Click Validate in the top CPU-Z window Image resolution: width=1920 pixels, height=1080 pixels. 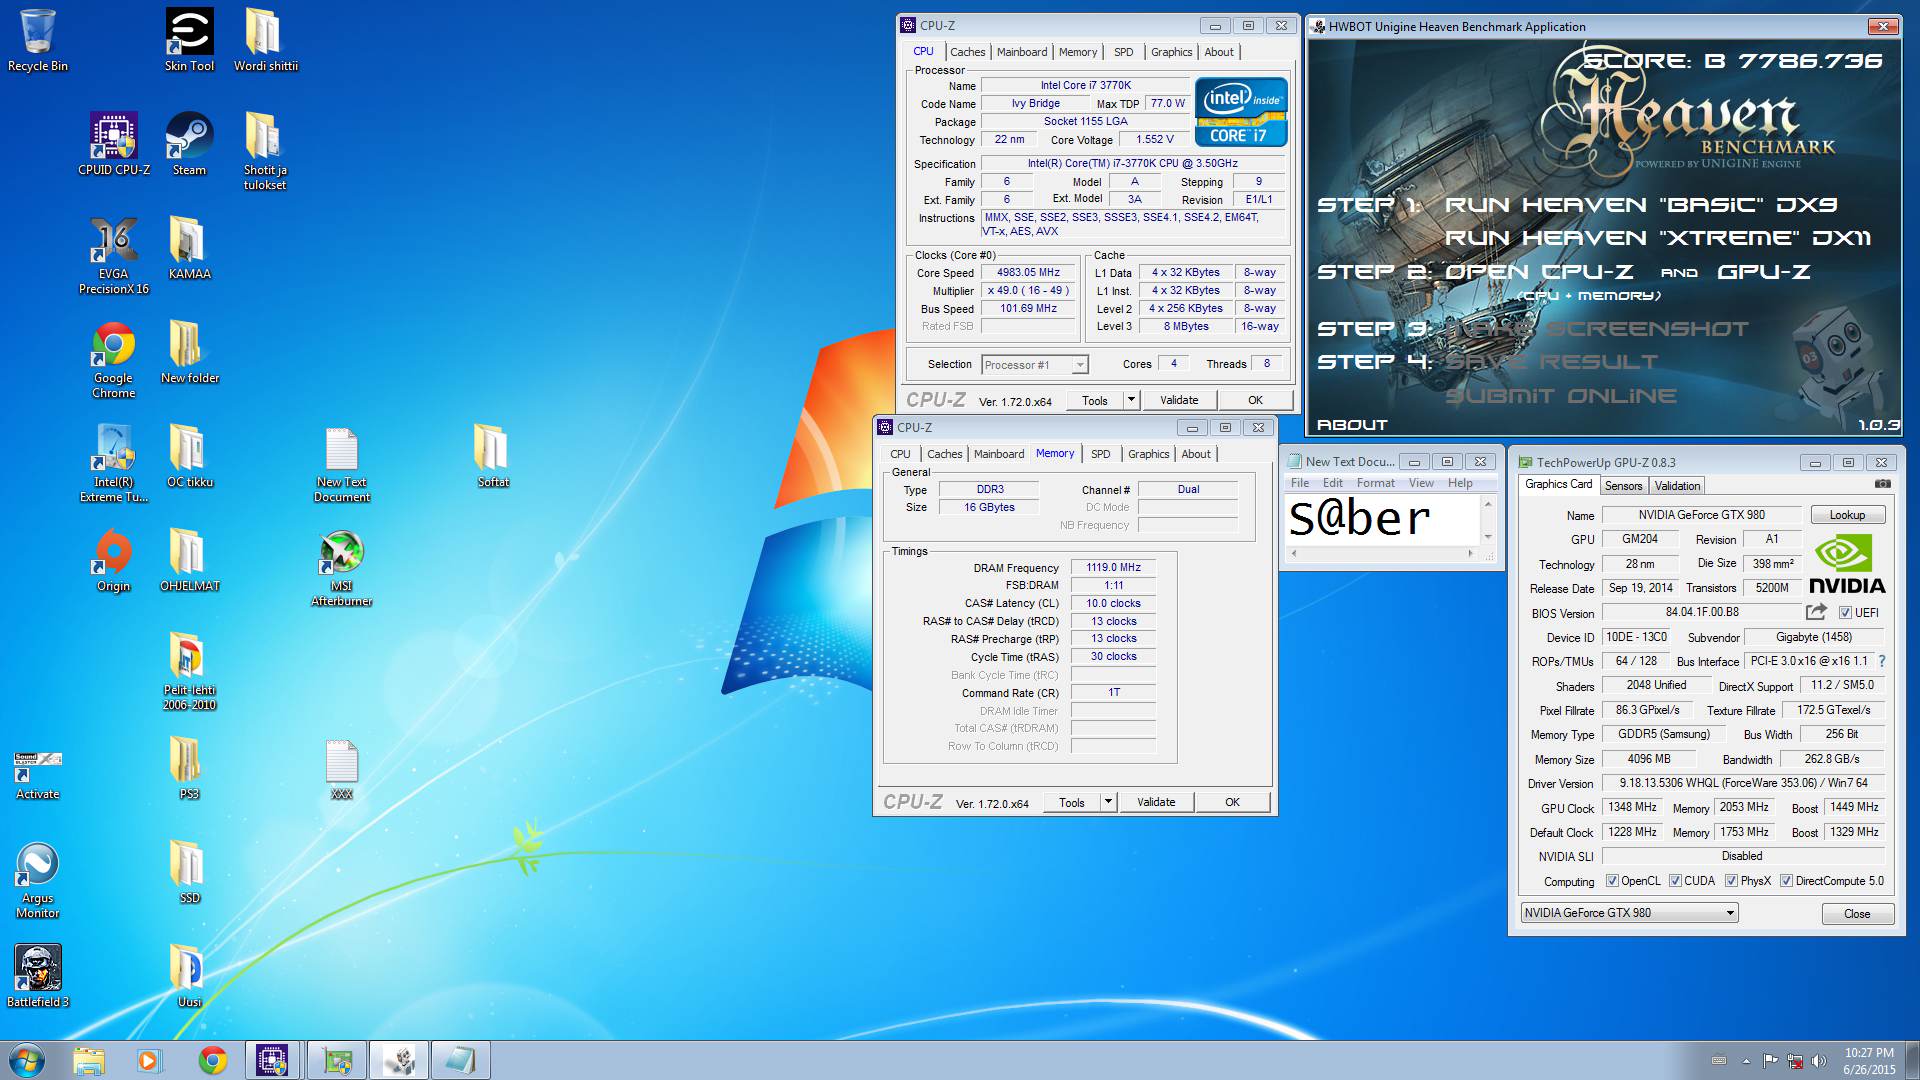pos(1178,400)
